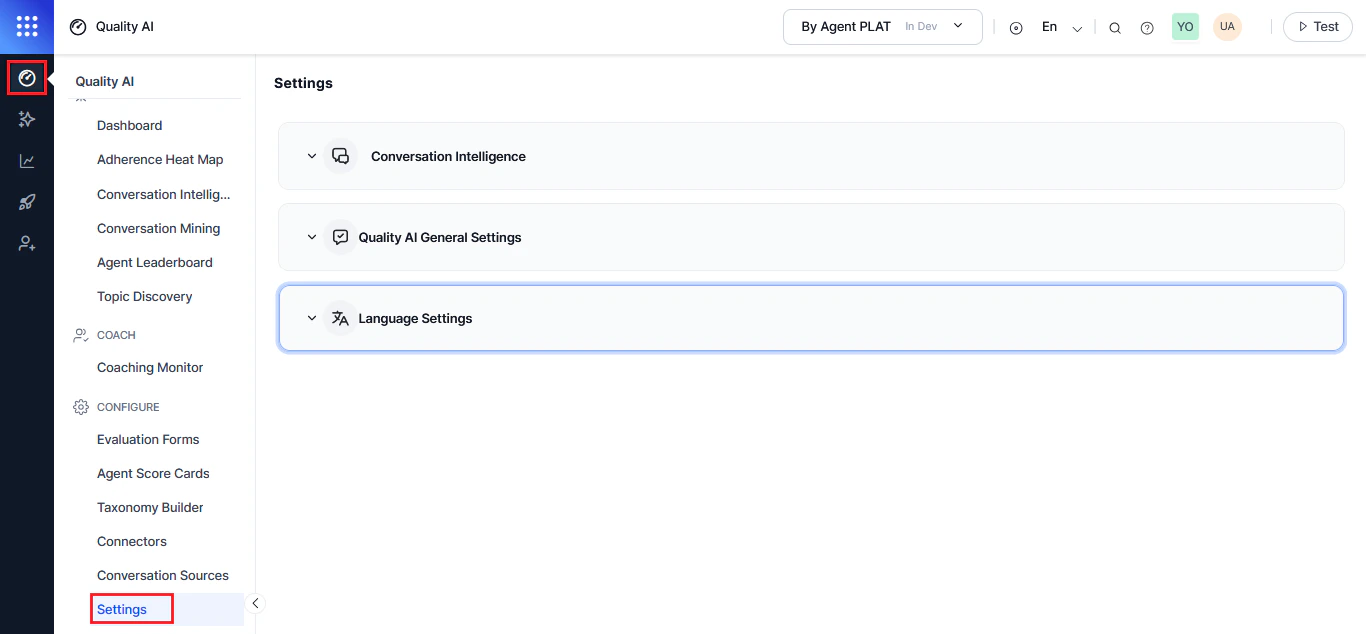
Task: Click the add-user icon in left rail
Action: tap(26, 243)
